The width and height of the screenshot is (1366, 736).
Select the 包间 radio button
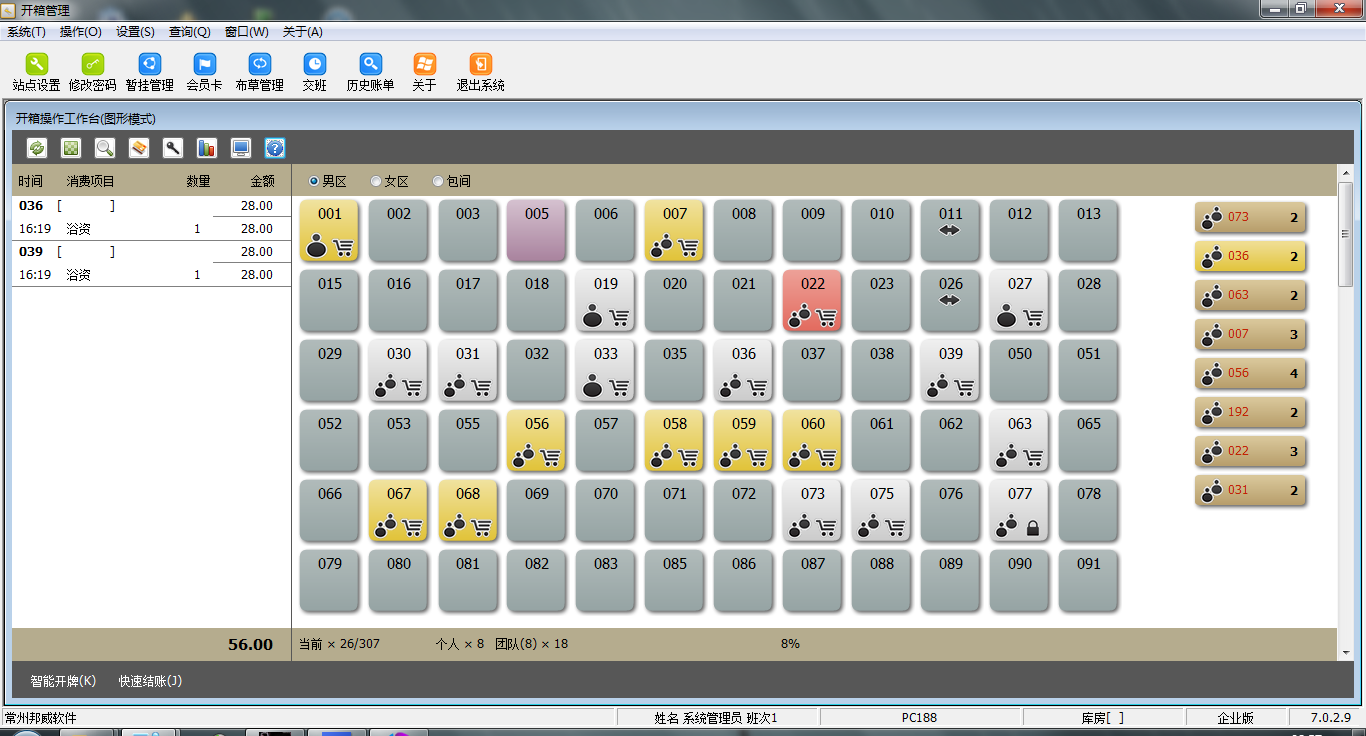point(438,182)
